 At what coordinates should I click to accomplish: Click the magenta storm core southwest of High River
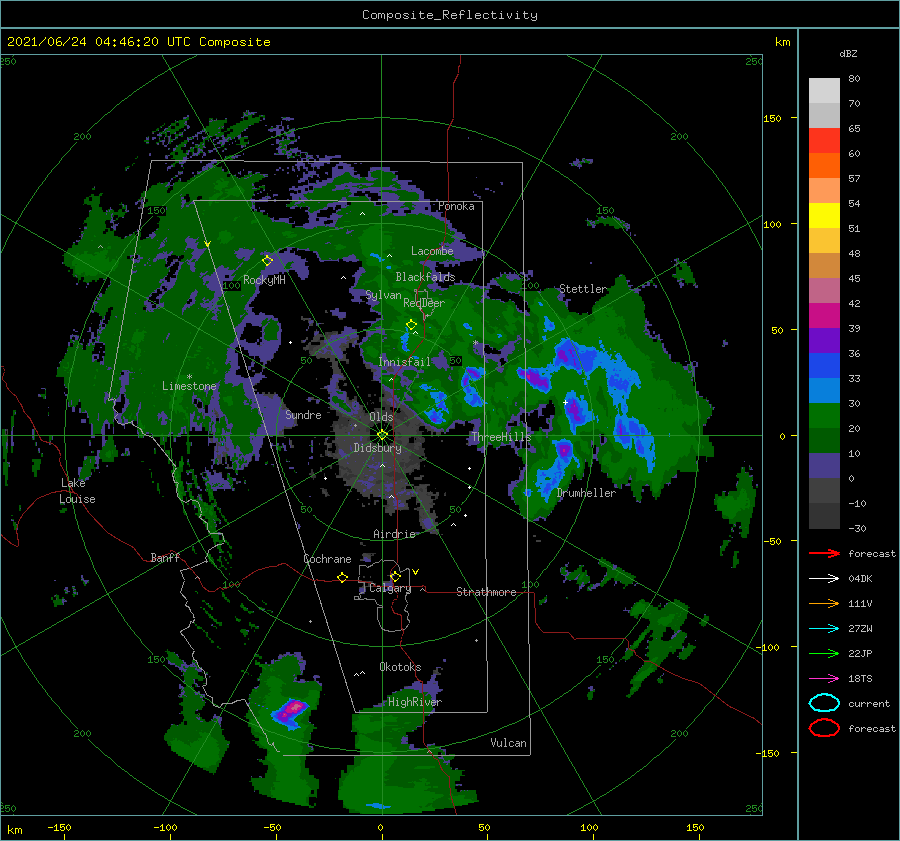294,708
